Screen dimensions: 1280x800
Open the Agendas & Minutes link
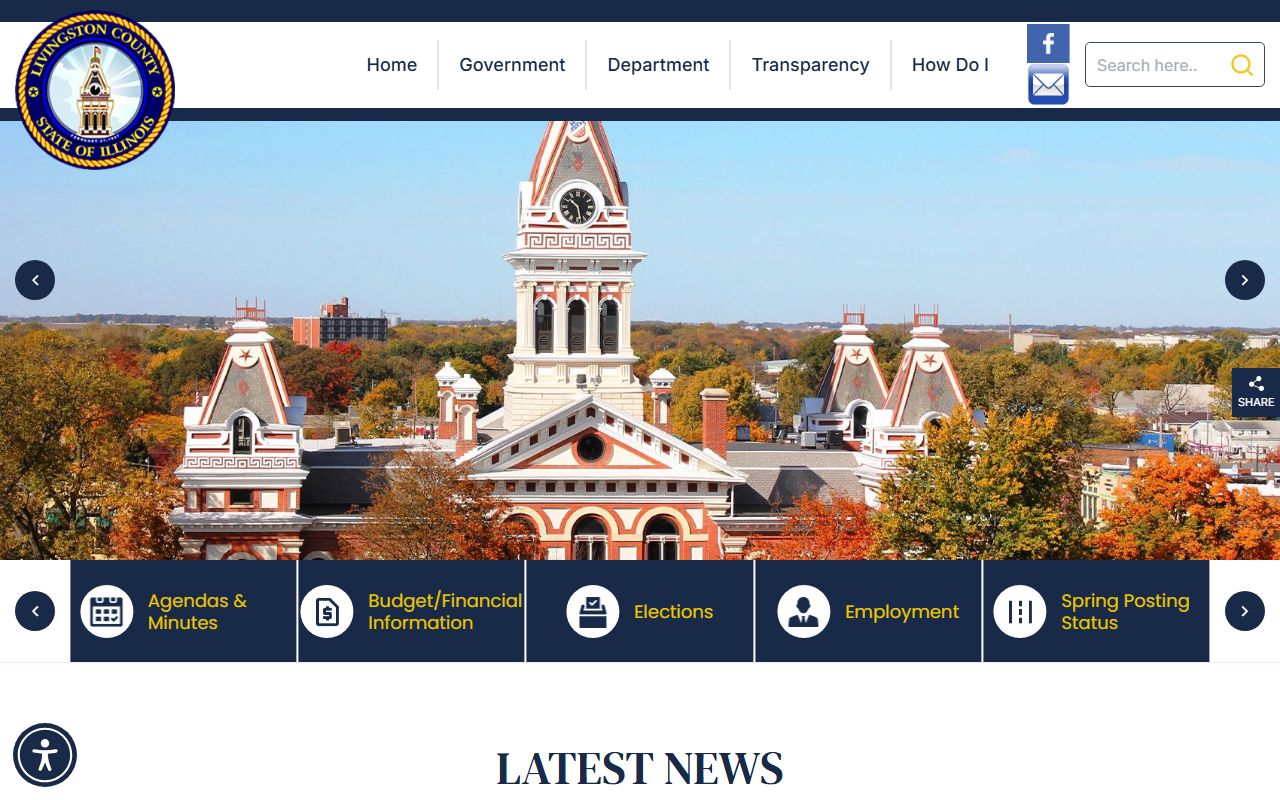(198, 611)
